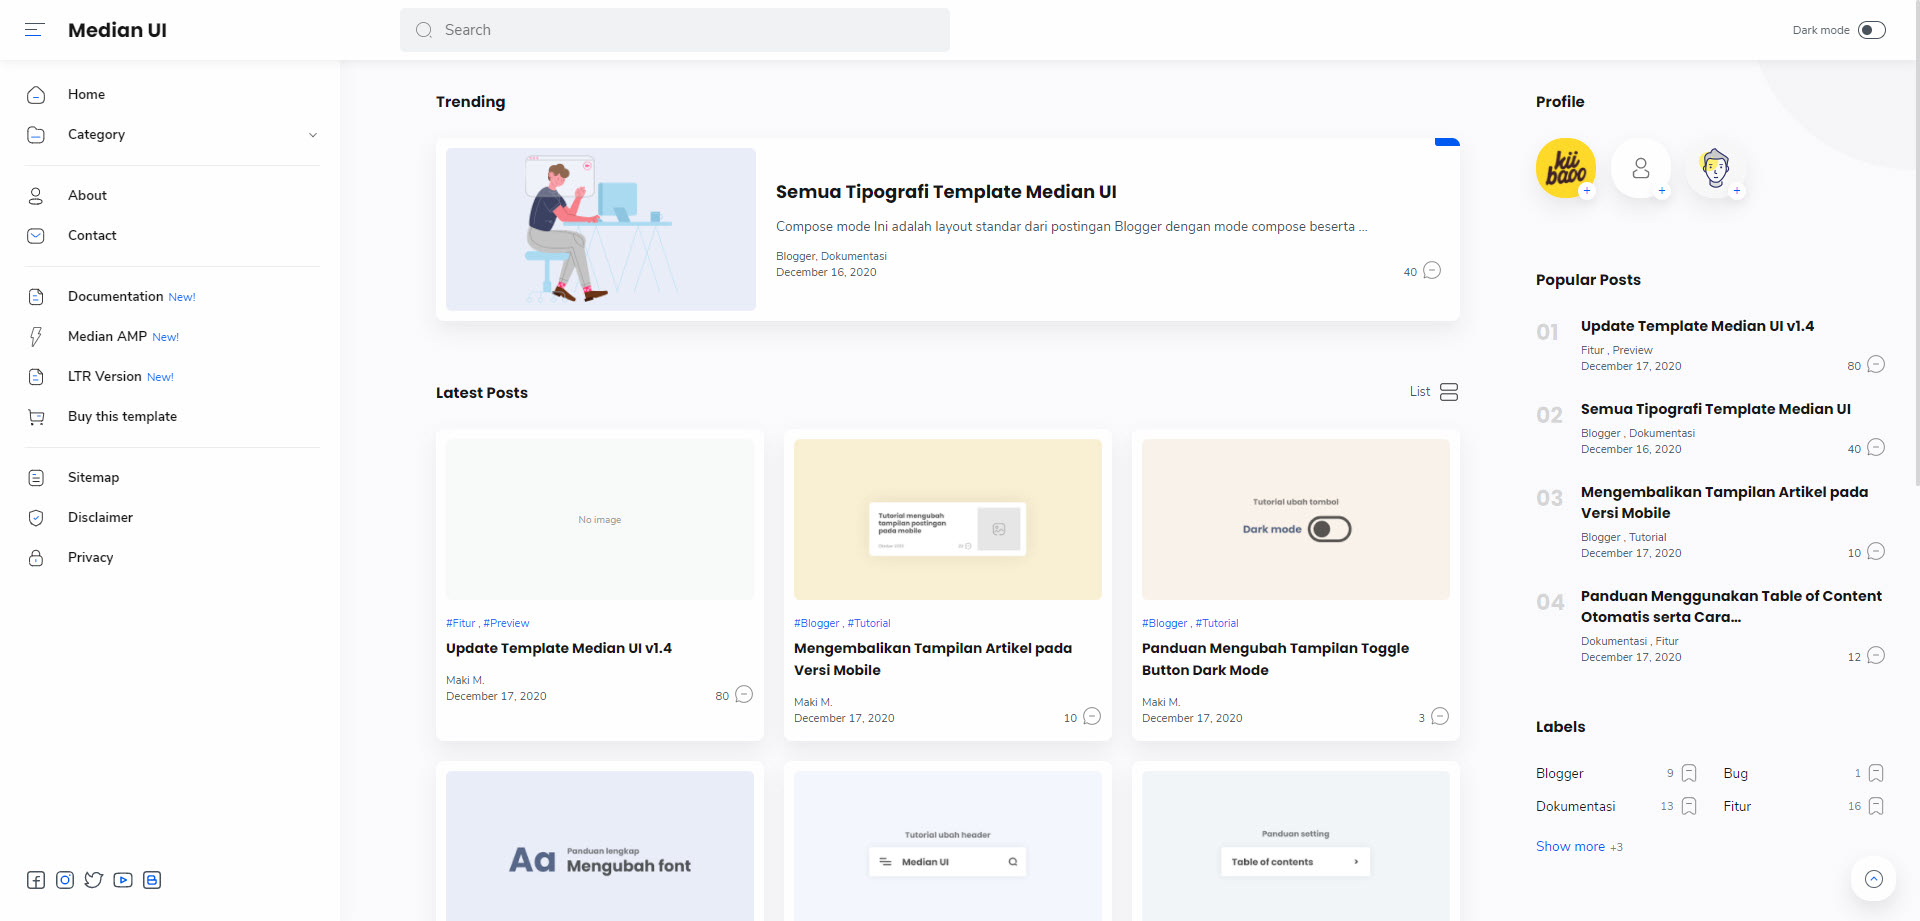The width and height of the screenshot is (1920, 921).
Task: Enable Dark mode
Action: [1871, 30]
